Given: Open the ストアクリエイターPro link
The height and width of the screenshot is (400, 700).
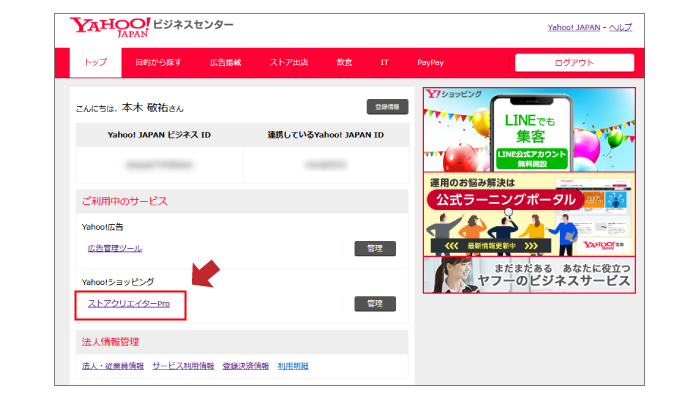Looking at the screenshot, I should pyautogui.click(x=129, y=304).
